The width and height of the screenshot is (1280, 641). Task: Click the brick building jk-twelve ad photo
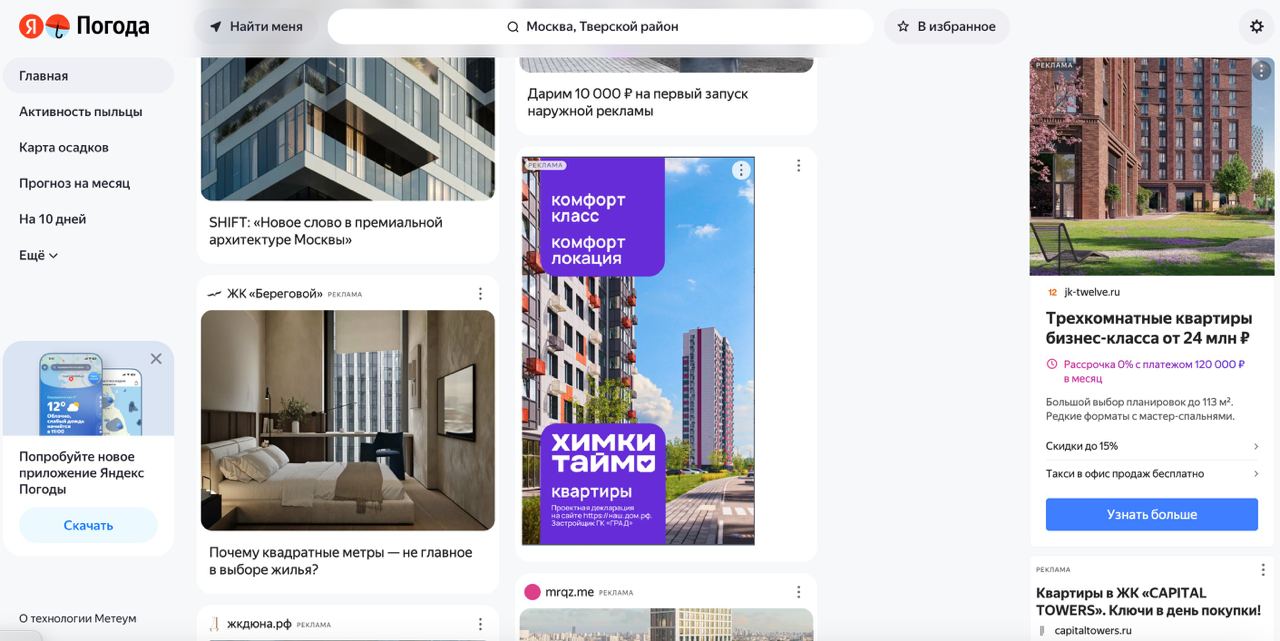1152,166
